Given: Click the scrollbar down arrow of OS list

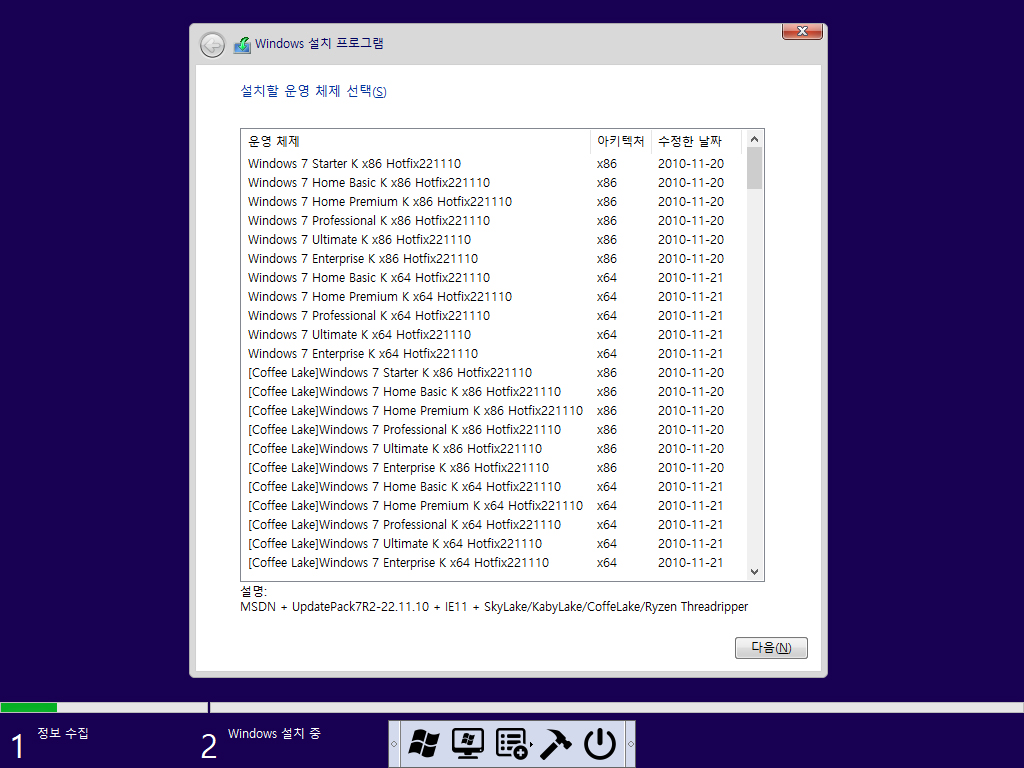Looking at the screenshot, I should tap(754, 572).
